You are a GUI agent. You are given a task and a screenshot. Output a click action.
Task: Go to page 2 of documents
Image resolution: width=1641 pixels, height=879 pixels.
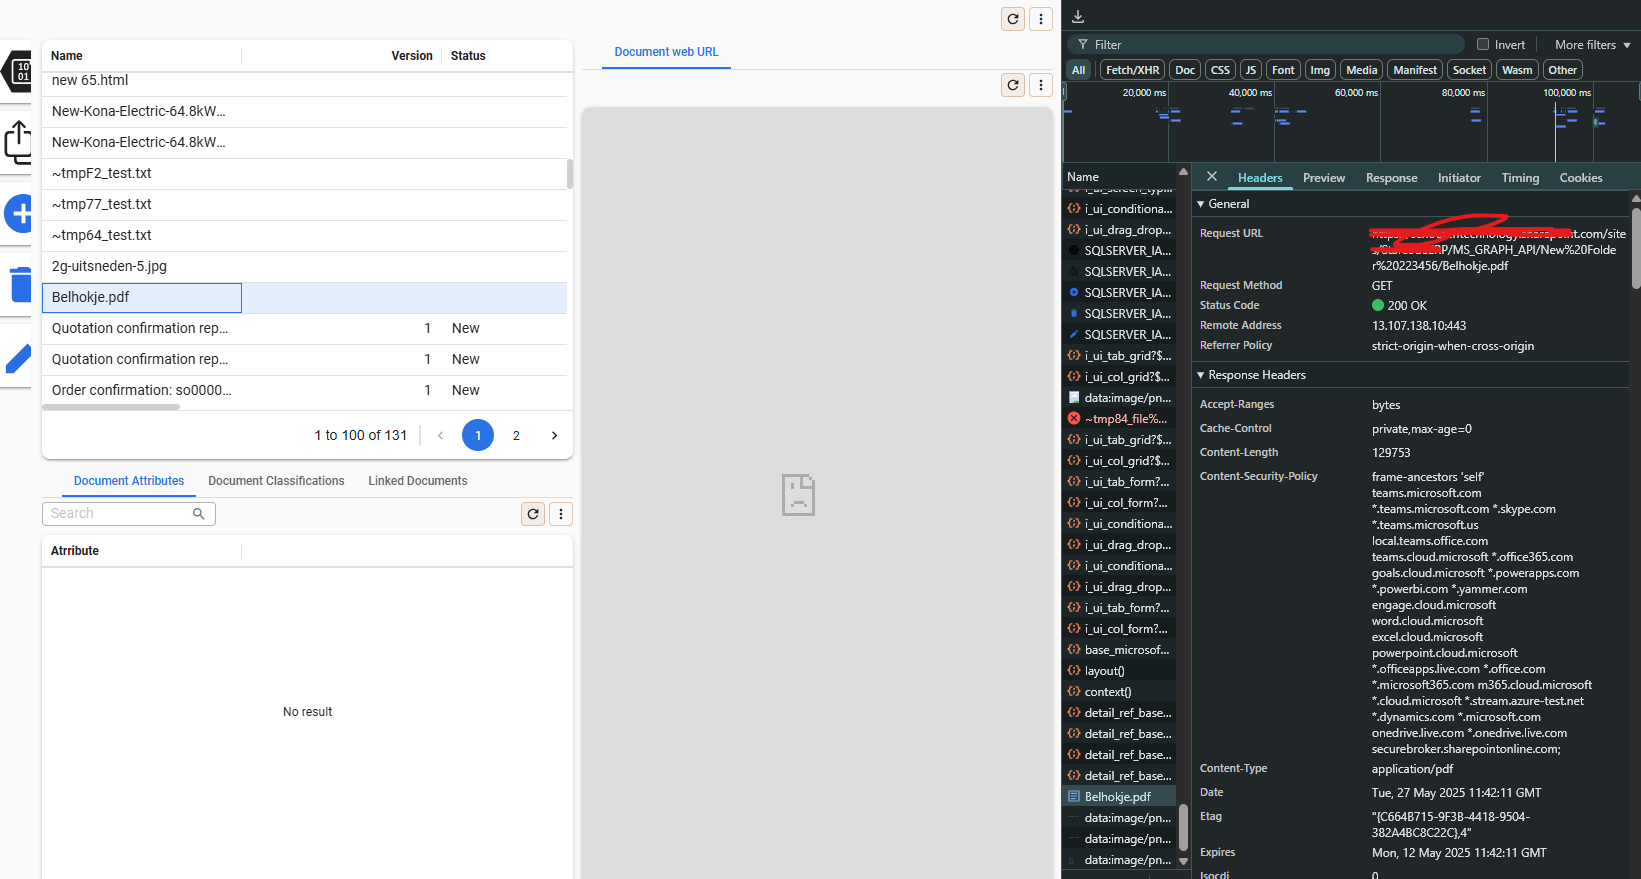[516, 436]
